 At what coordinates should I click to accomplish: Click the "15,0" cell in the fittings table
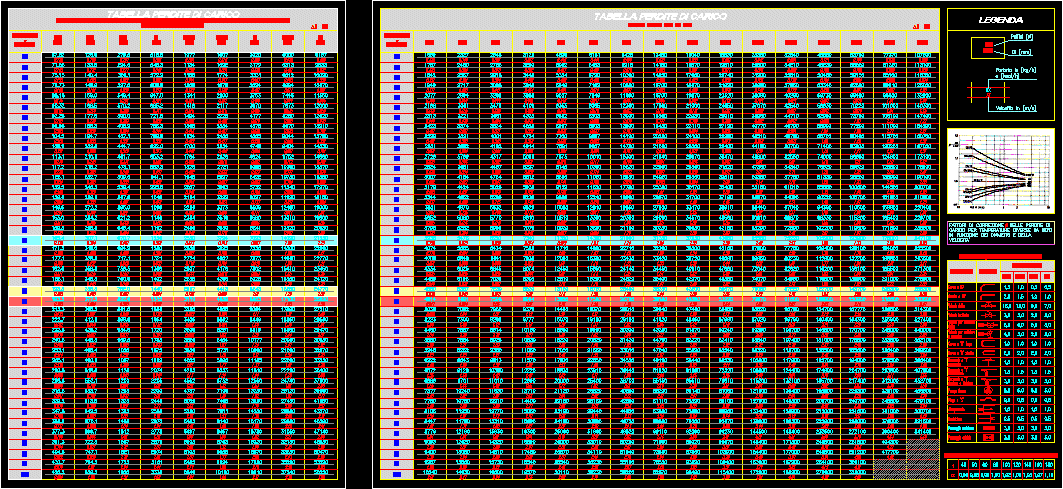click(1007, 304)
